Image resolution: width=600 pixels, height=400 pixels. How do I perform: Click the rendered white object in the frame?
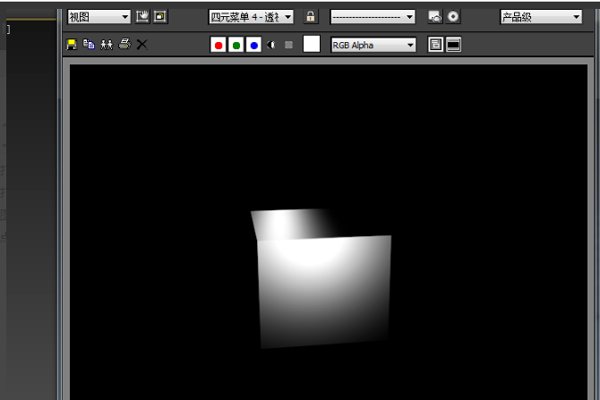click(322, 285)
